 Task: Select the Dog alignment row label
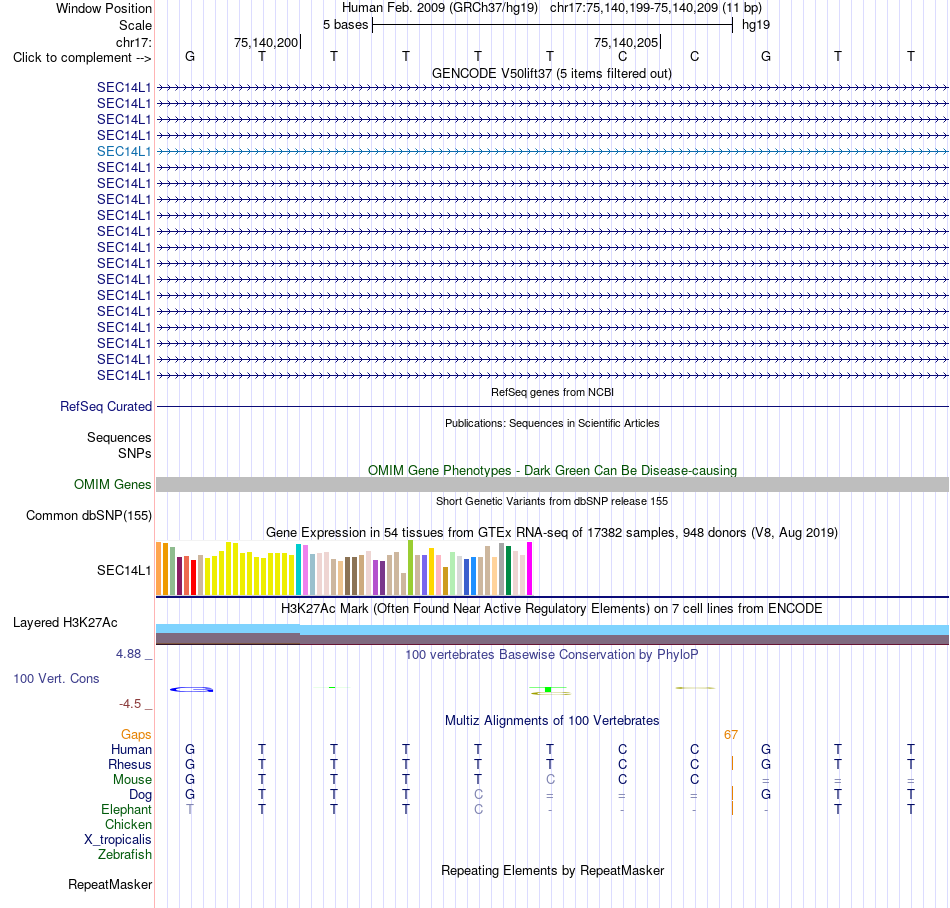pos(140,795)
